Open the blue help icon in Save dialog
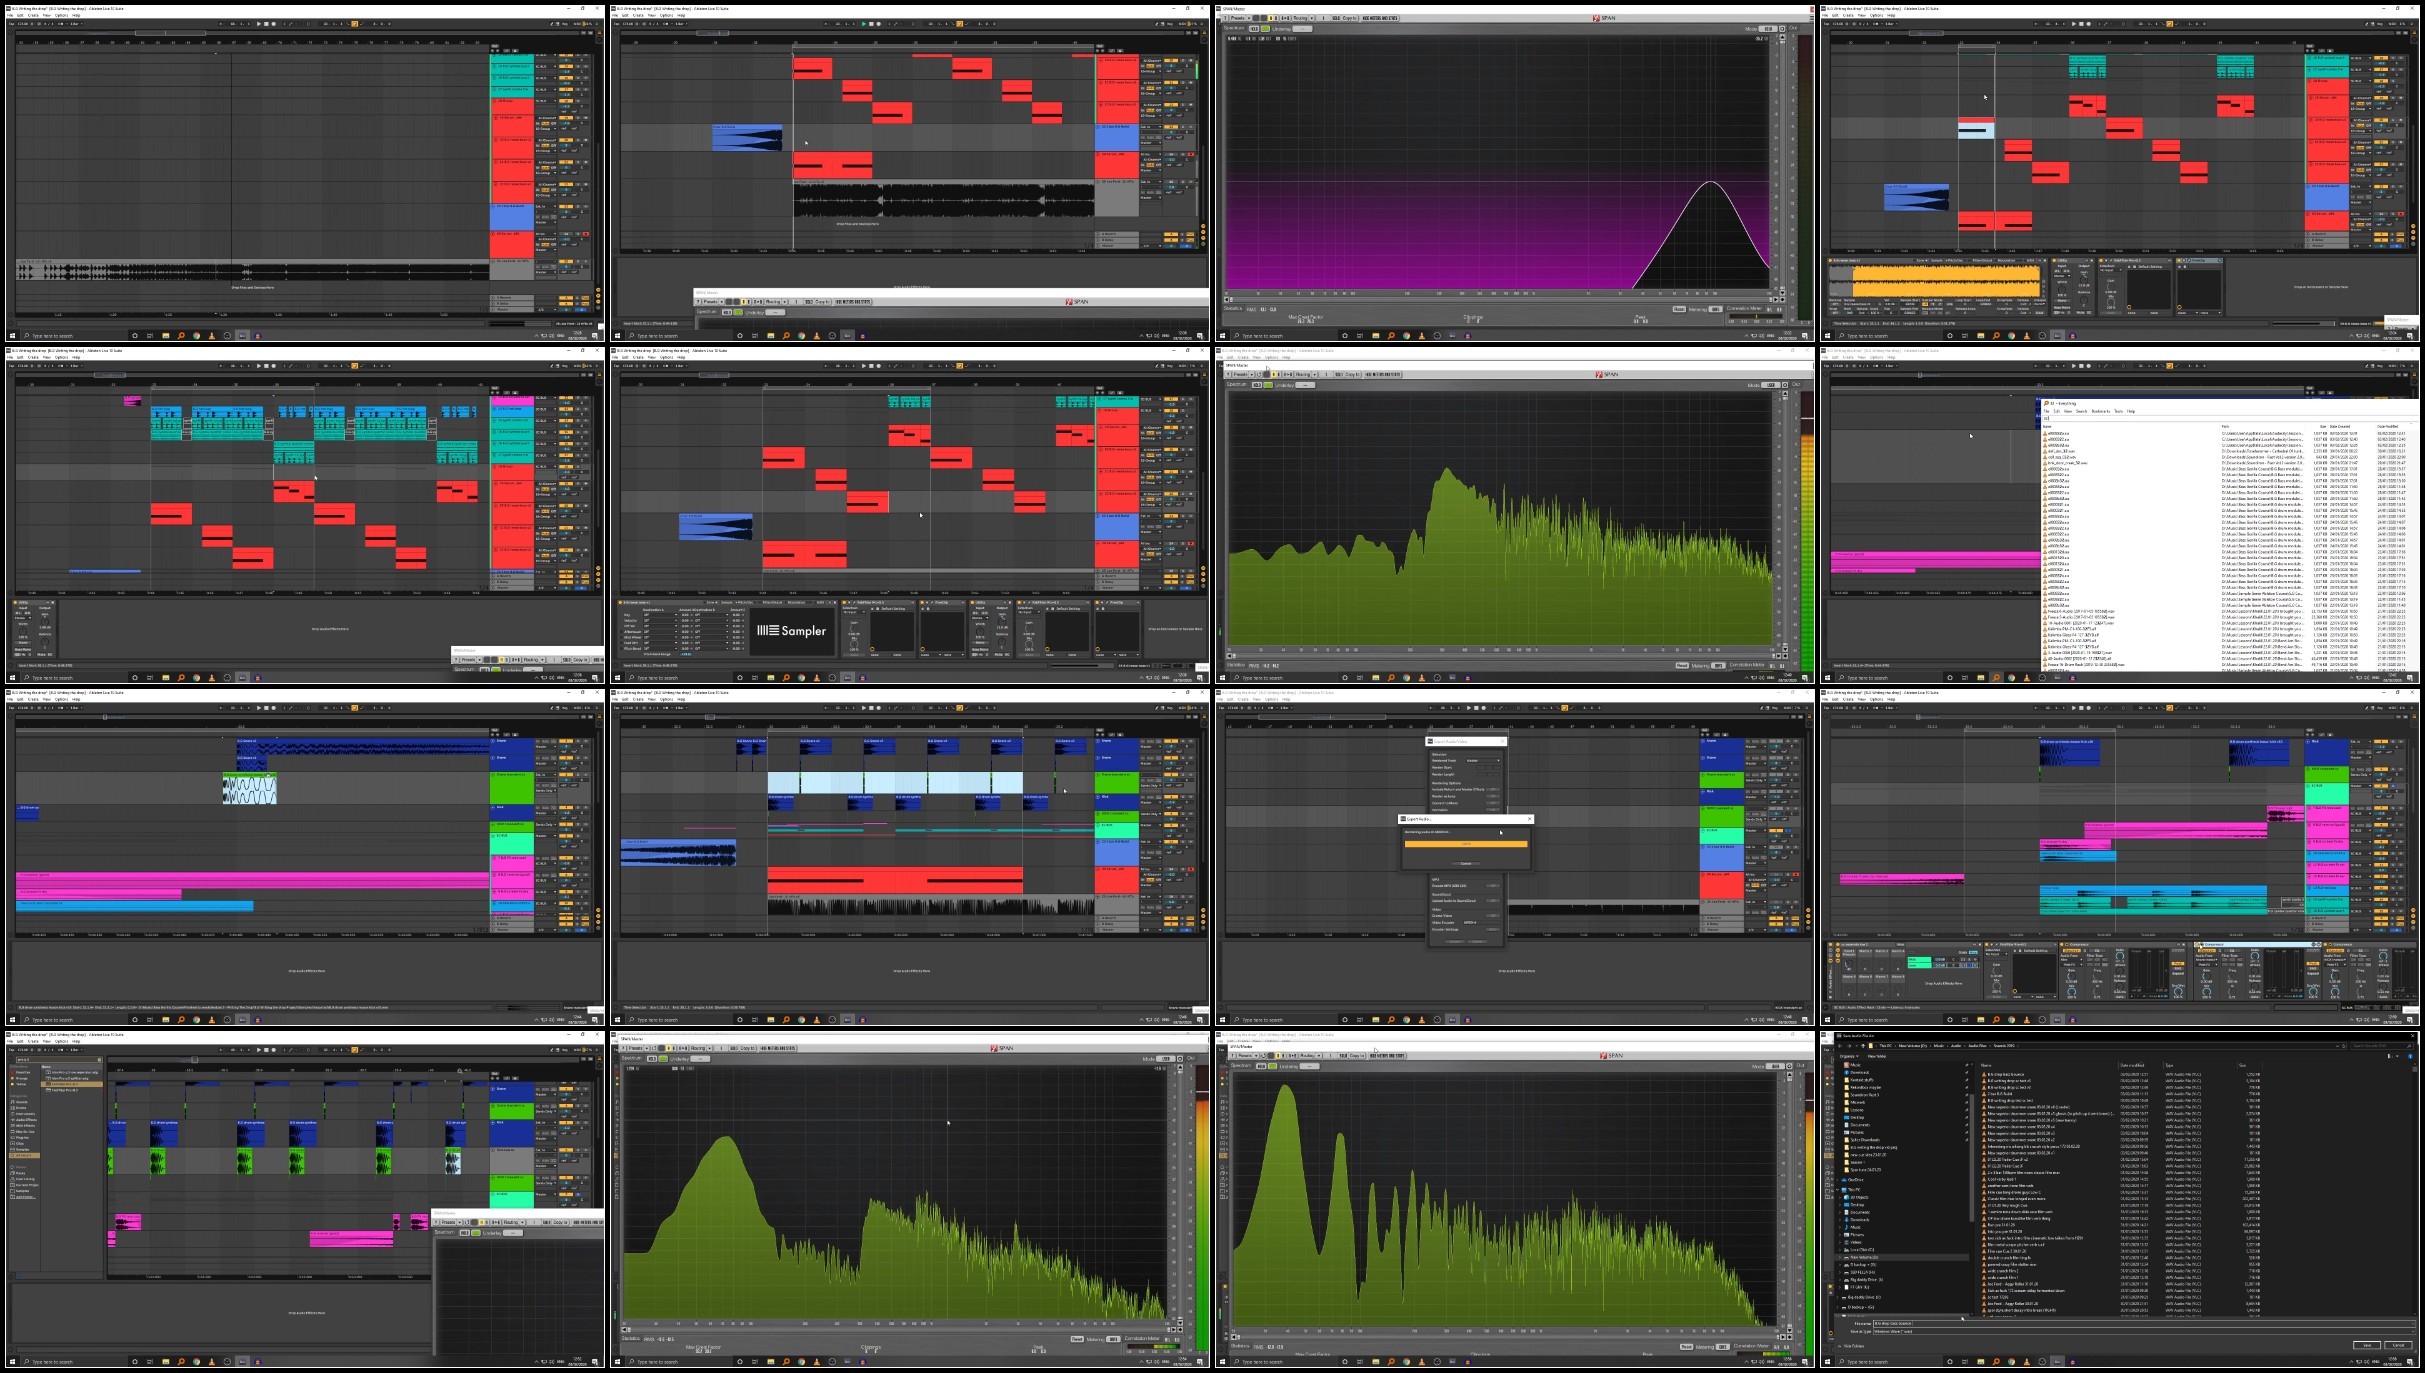2425x1373 pixels. tap(2410, 1056)
